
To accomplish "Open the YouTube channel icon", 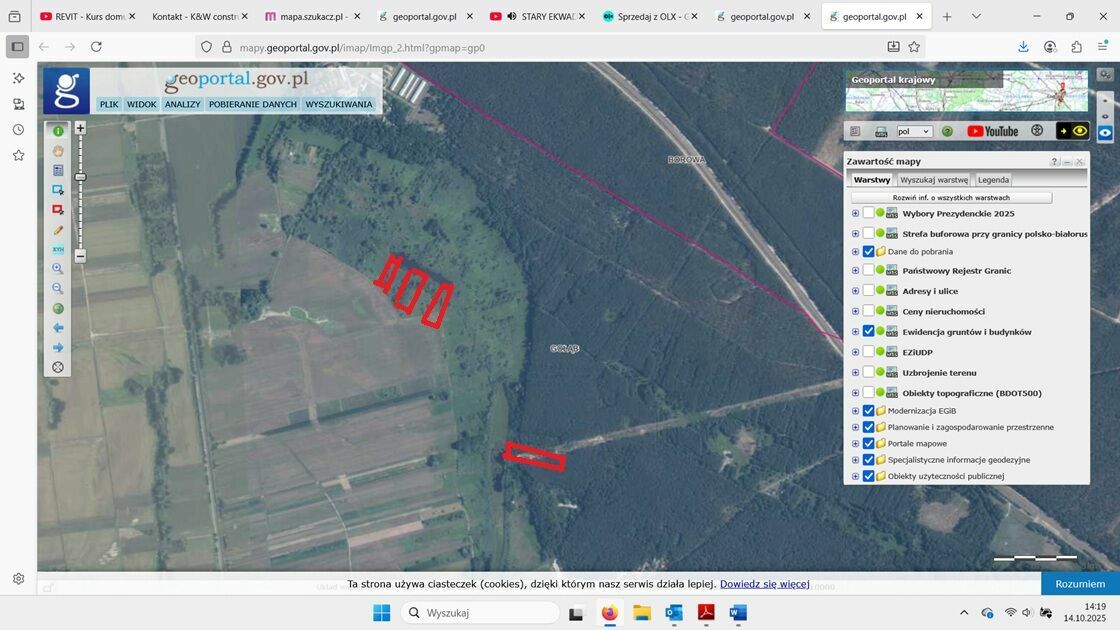I will click(x=992, y=131).
